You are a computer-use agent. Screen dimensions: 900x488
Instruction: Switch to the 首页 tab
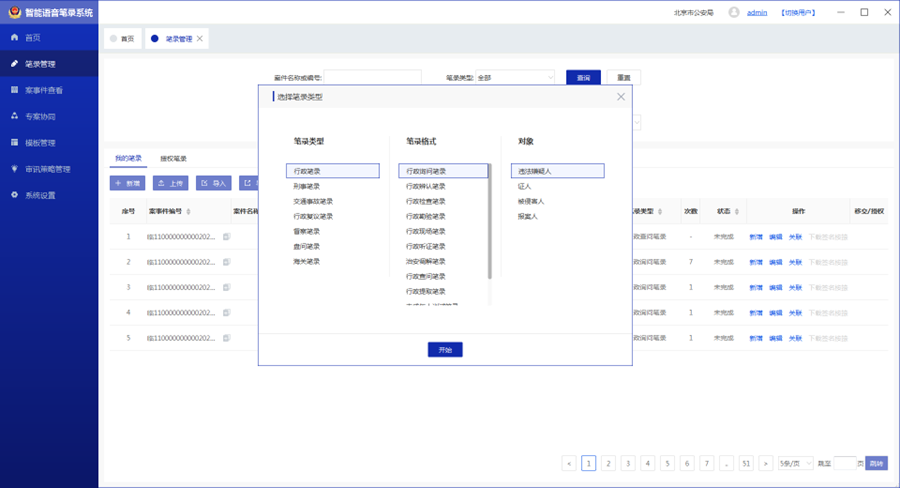click(122, 39)
